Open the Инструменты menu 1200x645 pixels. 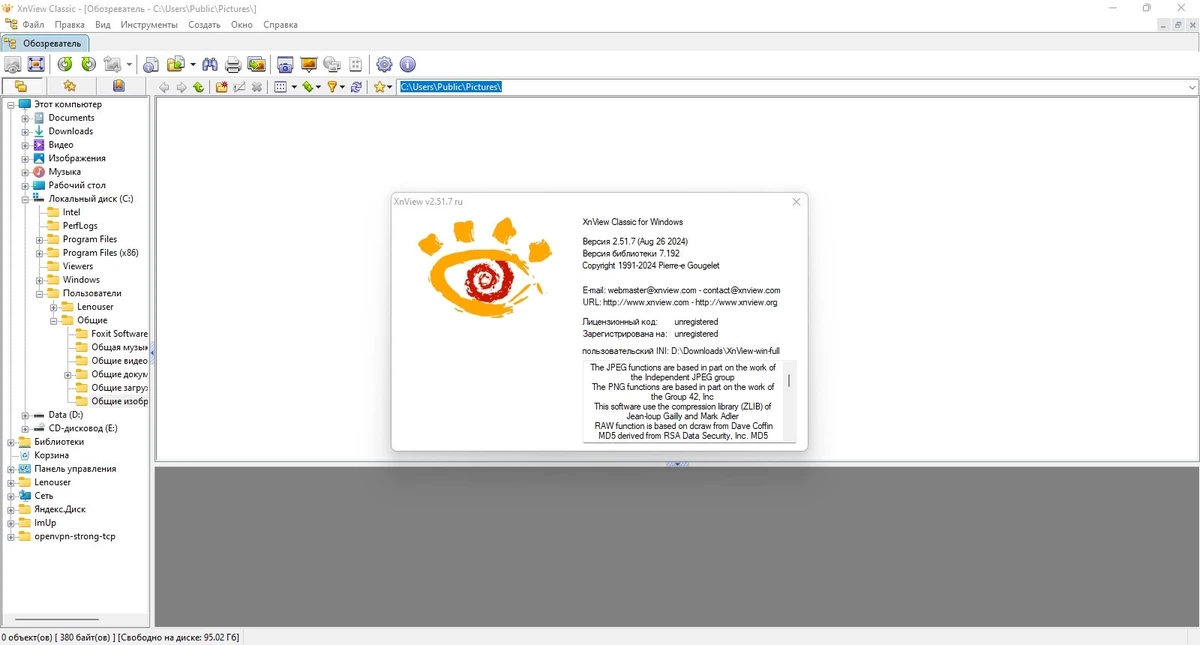point(149,24)
